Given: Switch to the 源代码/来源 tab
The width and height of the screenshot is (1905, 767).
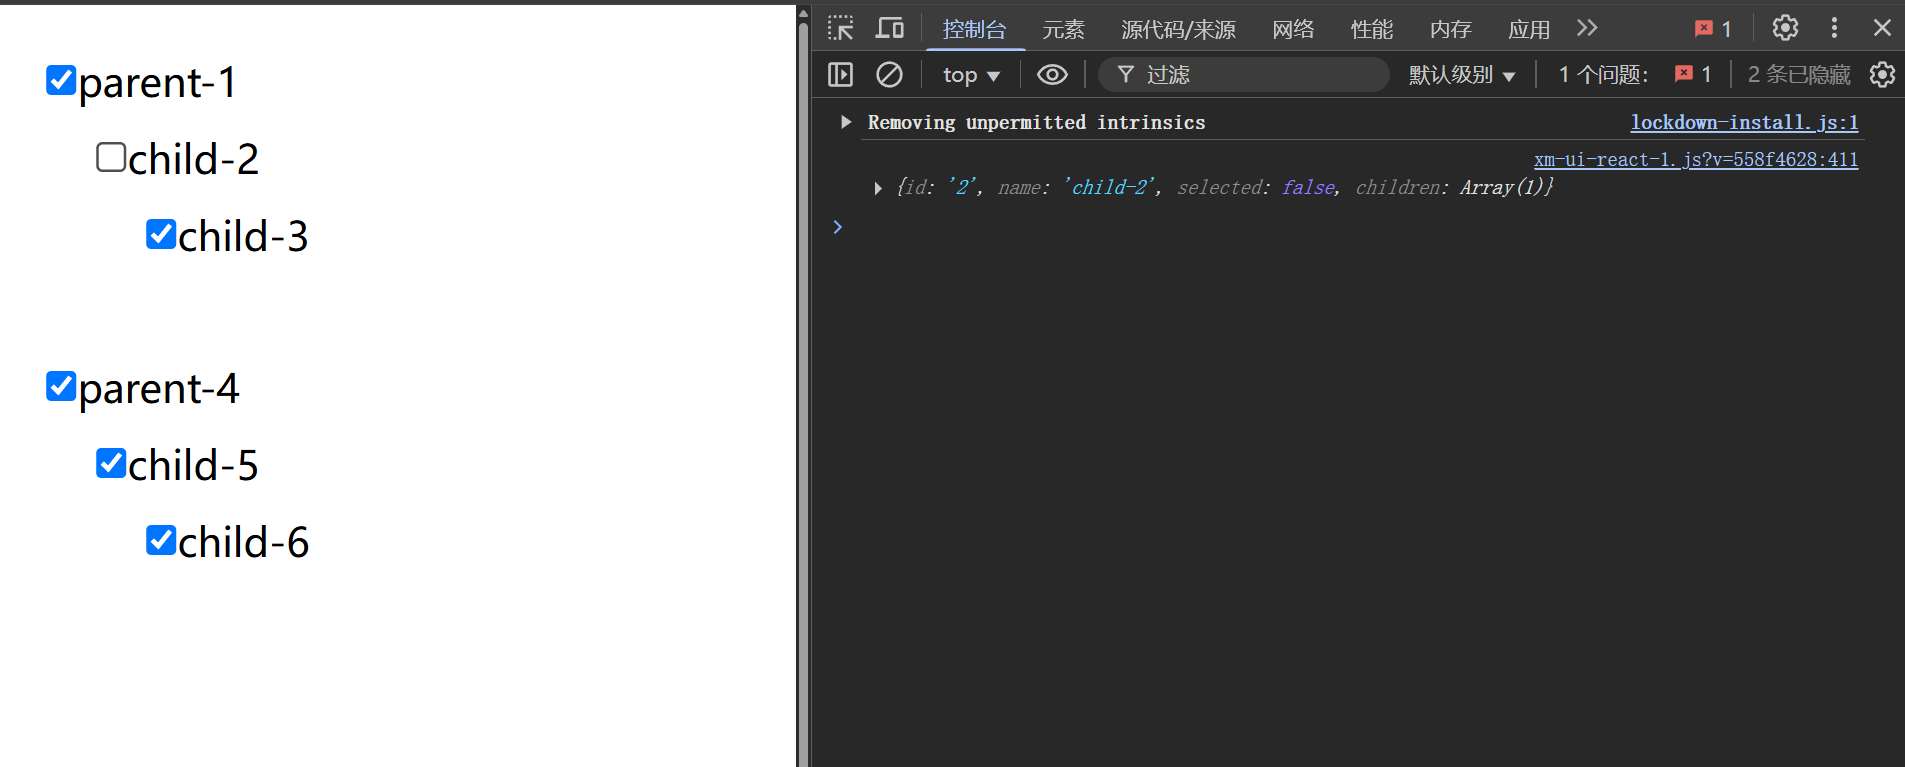Looking at the screenshot, I should (1178, 29).
